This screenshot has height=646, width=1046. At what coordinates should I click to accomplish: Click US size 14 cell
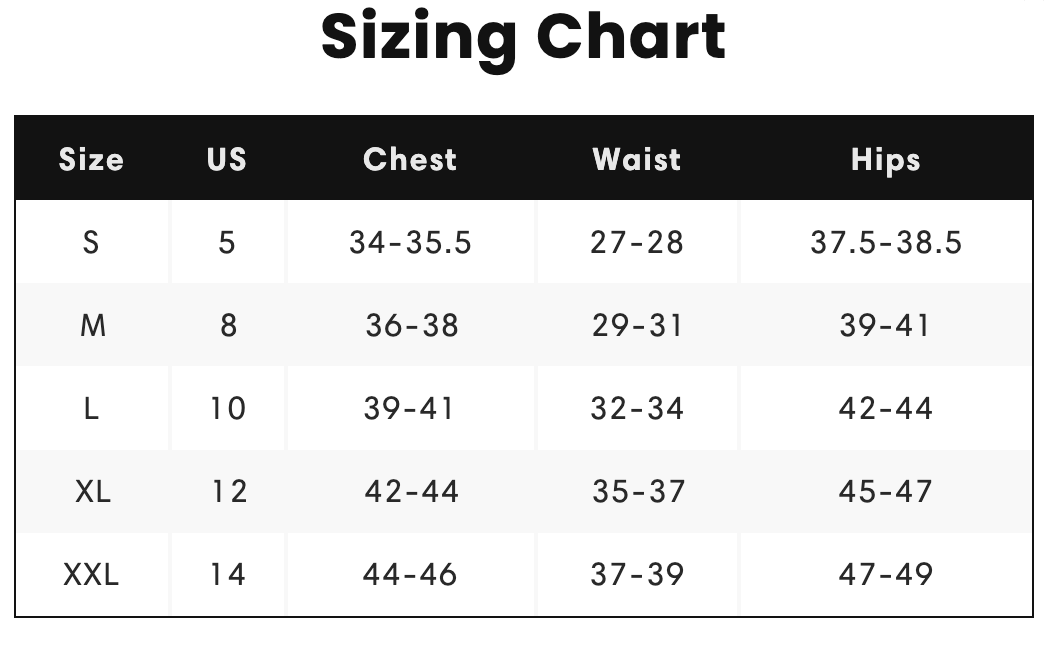227,575
